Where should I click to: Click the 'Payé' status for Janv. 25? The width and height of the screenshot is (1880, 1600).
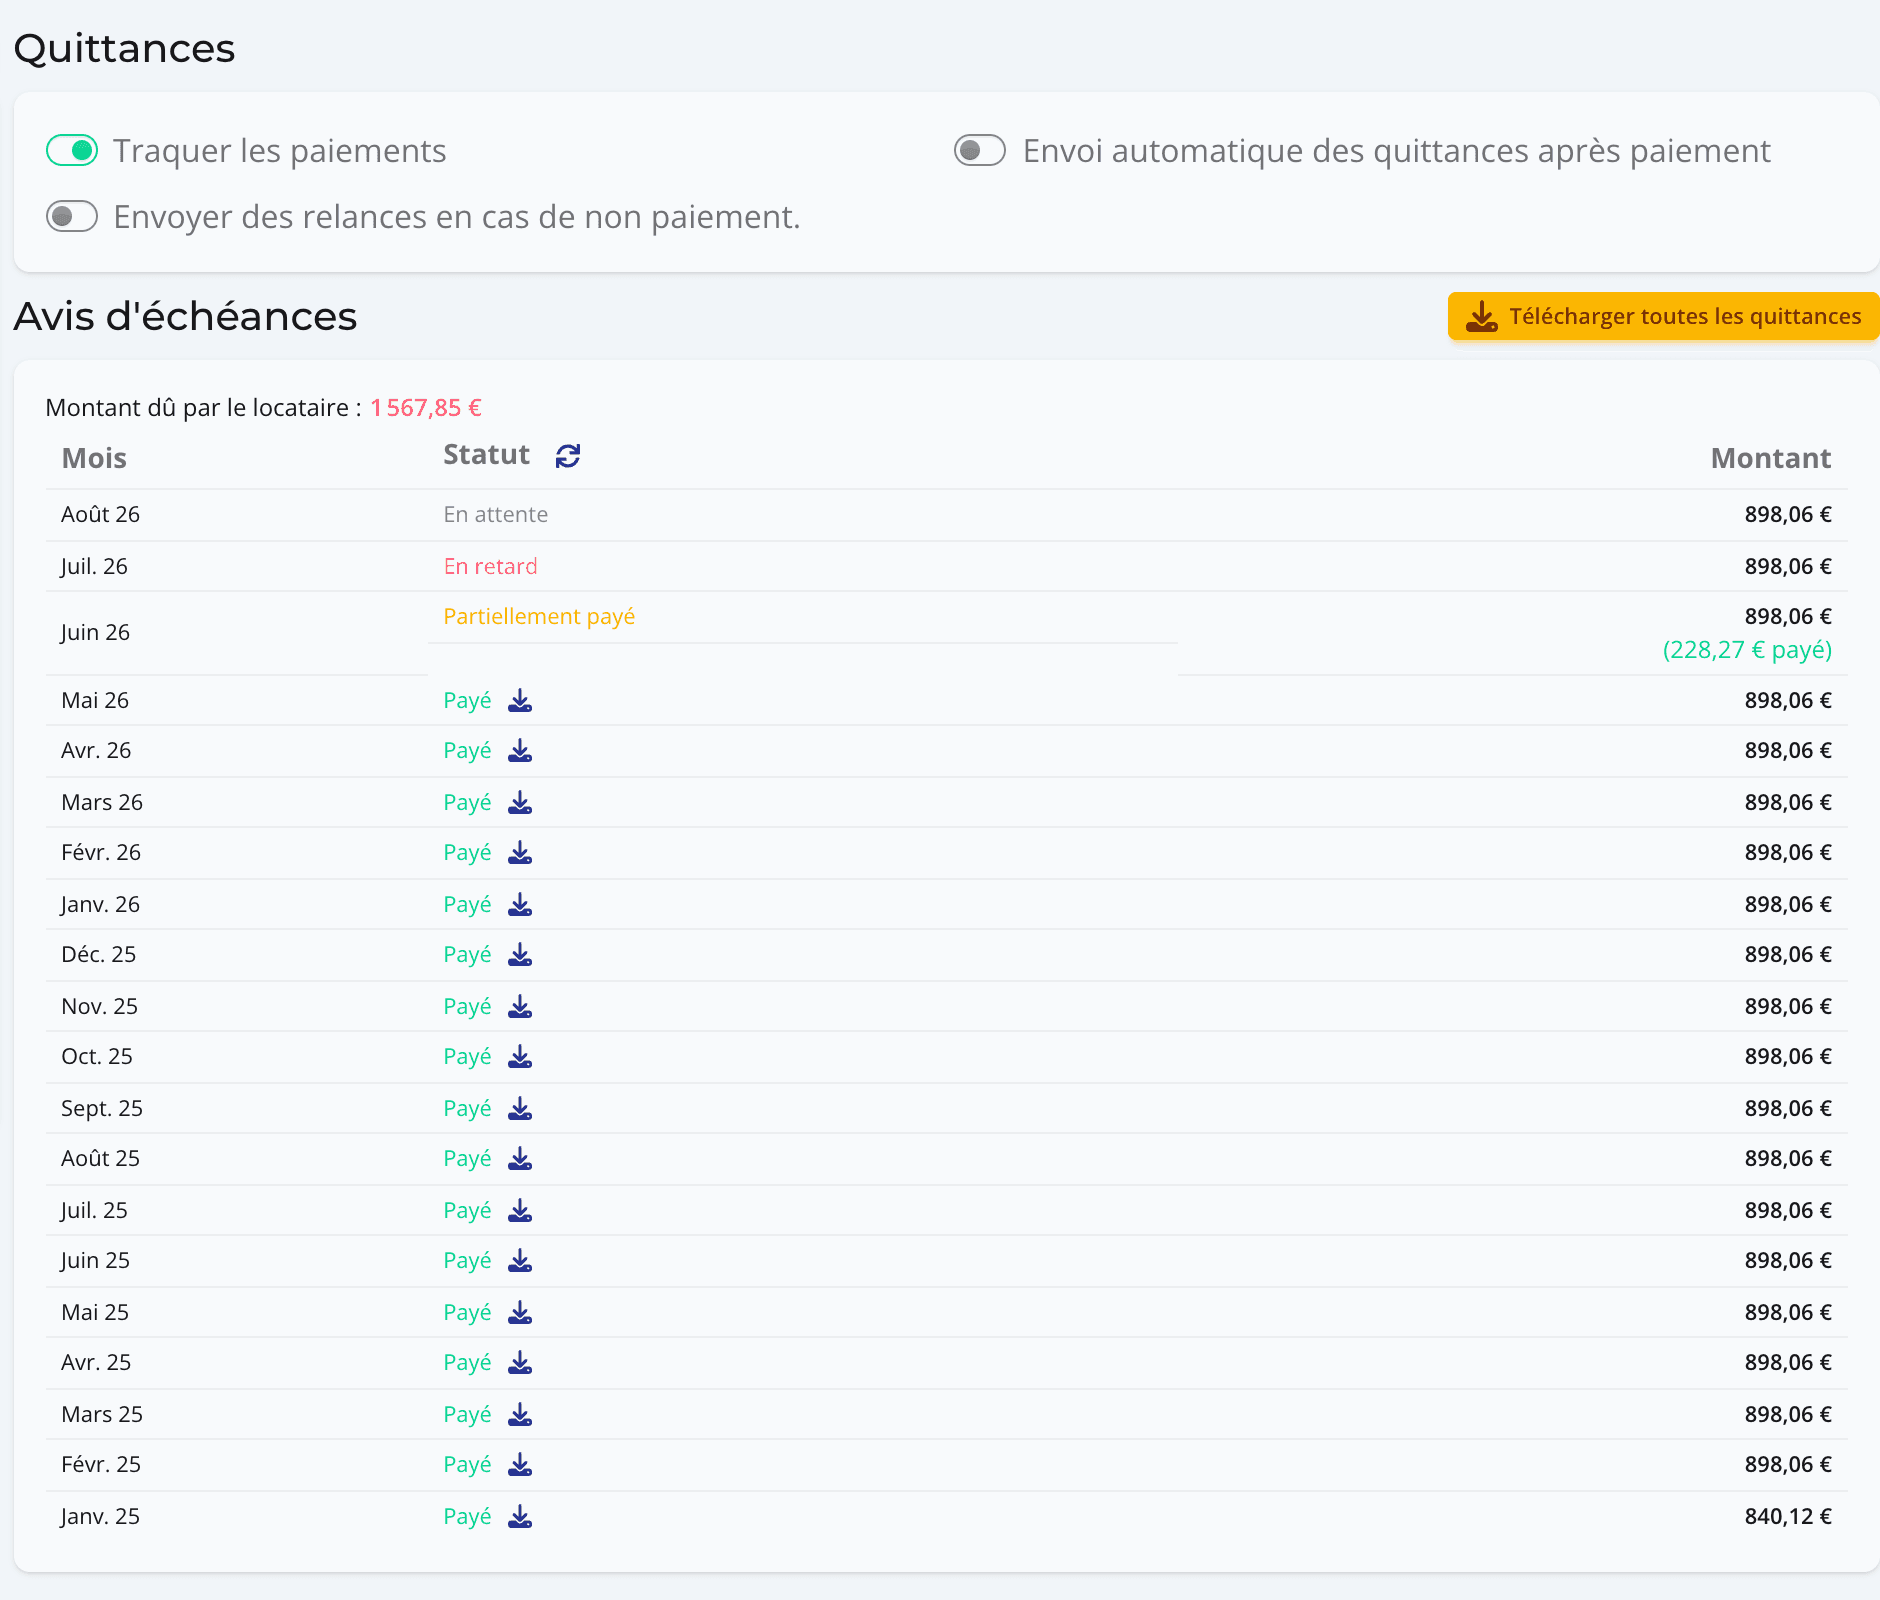pyautogui.click(x=467, y=1517)
